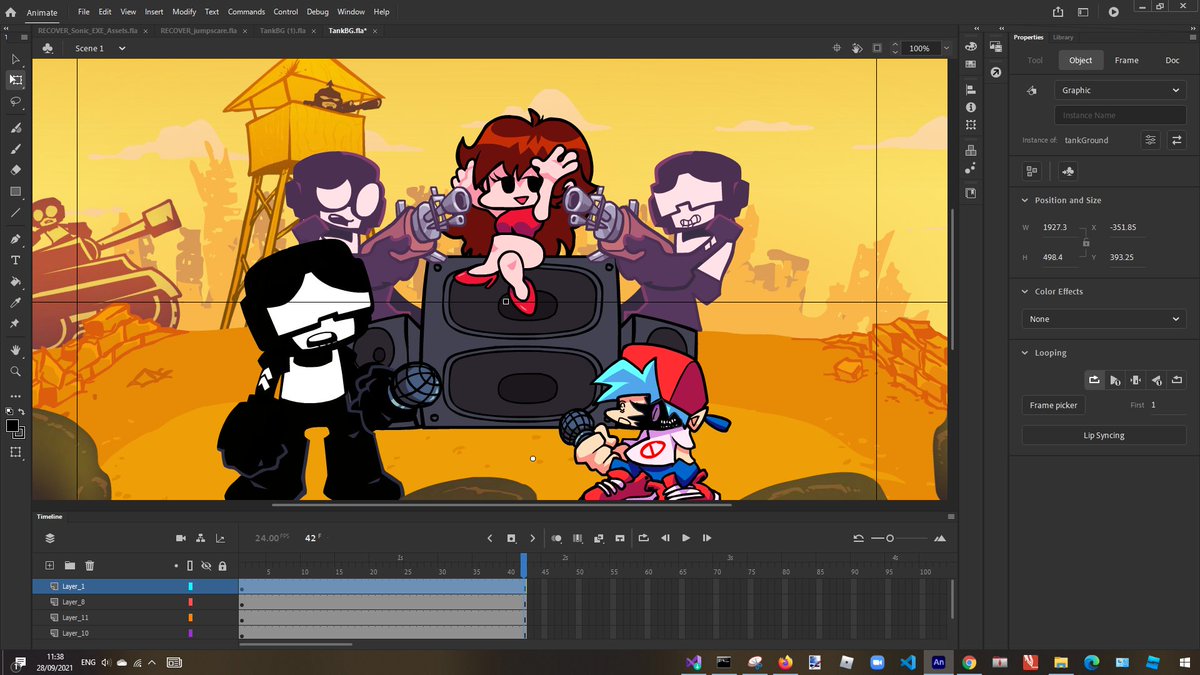Switch to the Frame properties tab
The height and width of the screenshot is (675, 1200).
pyautogui.click(x=1126, y=60)
